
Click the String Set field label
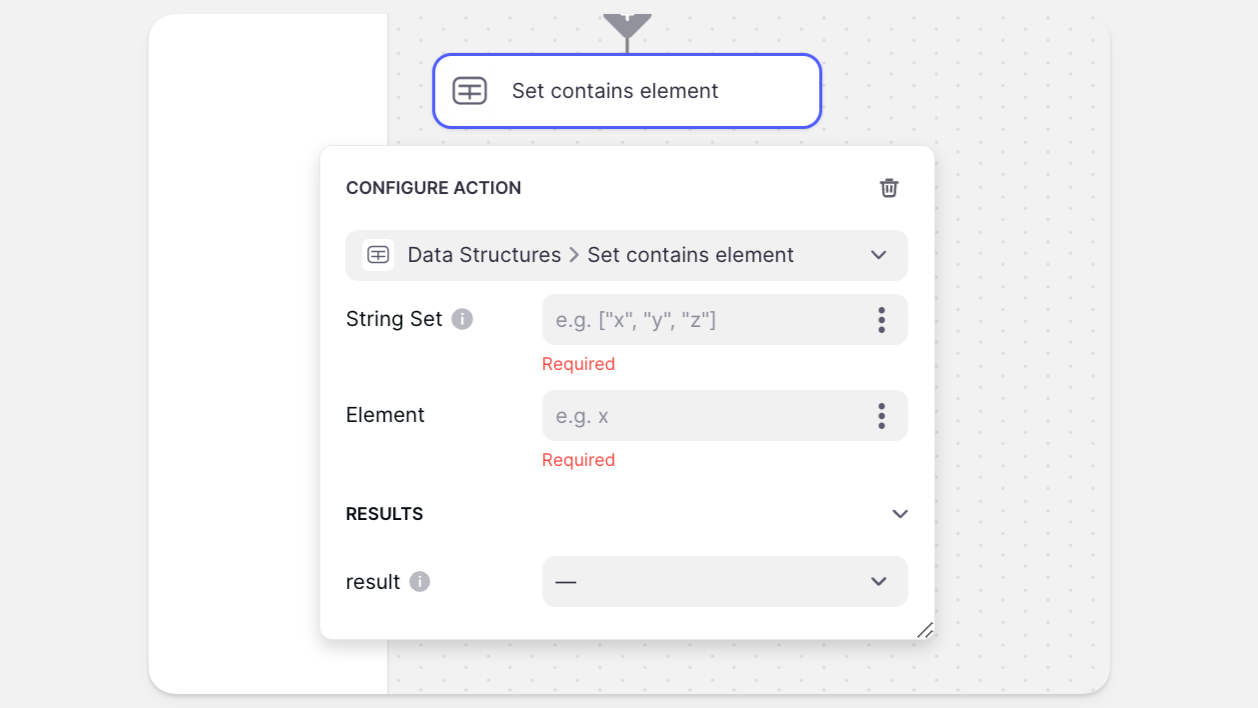pos(394,319)
